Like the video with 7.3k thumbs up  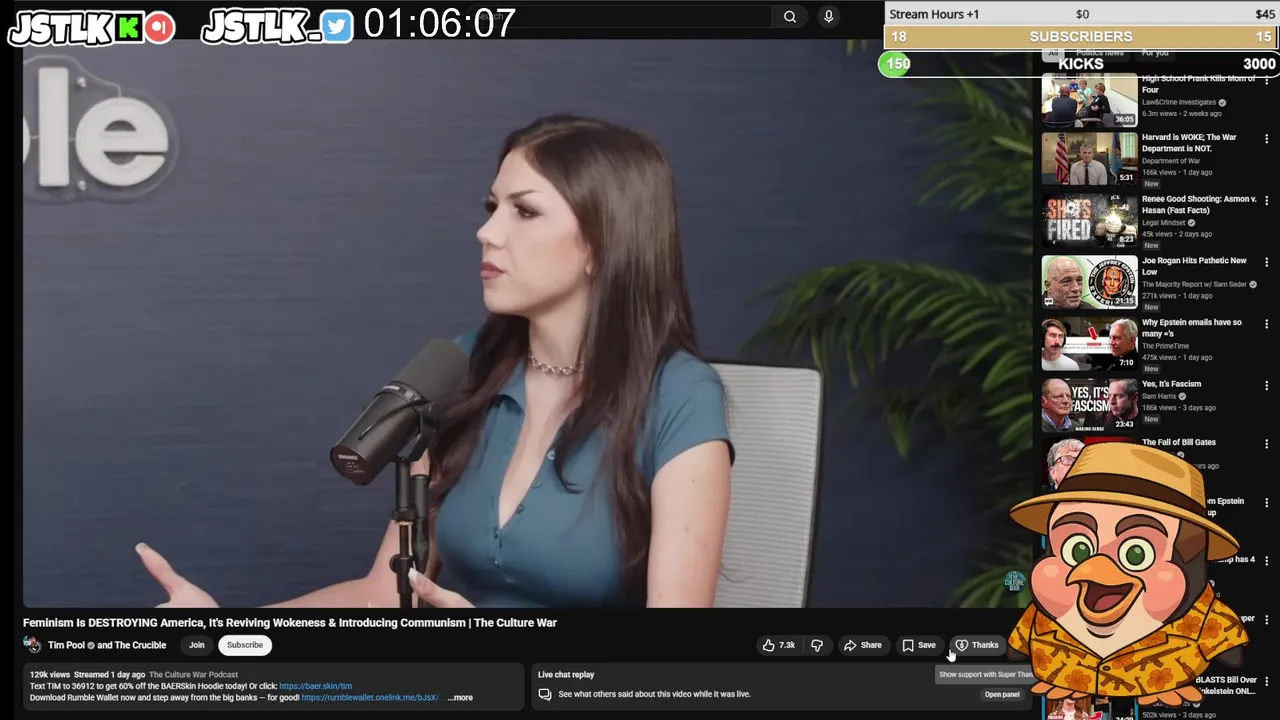(x=779, y=645)
